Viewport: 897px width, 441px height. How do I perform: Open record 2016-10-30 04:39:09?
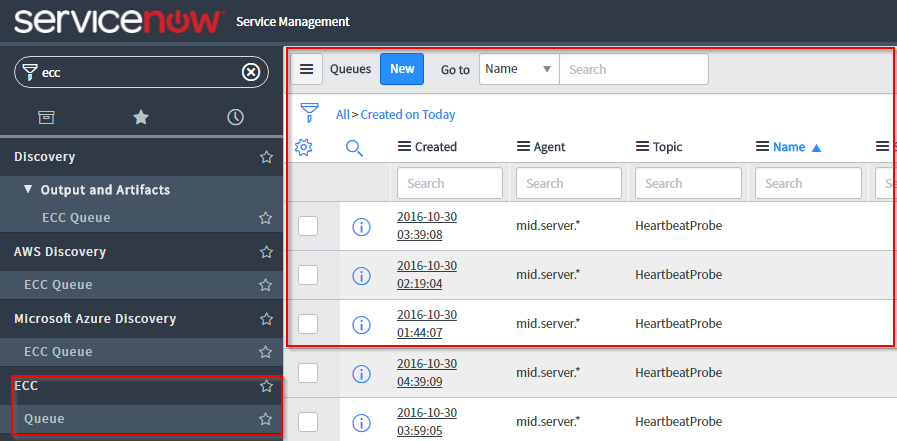click(427, 373)
